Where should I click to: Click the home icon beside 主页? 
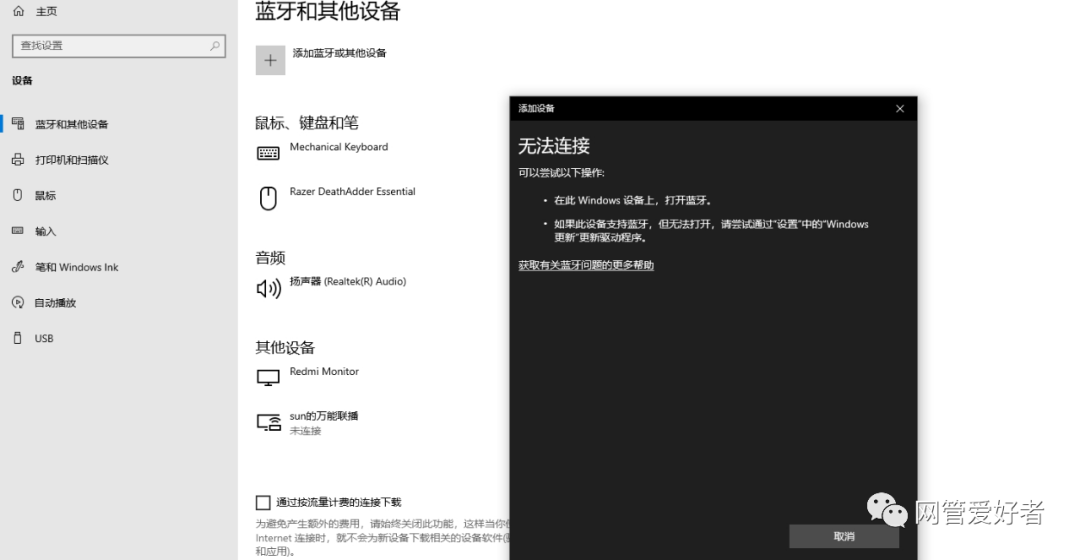click(x=19, y=11)
